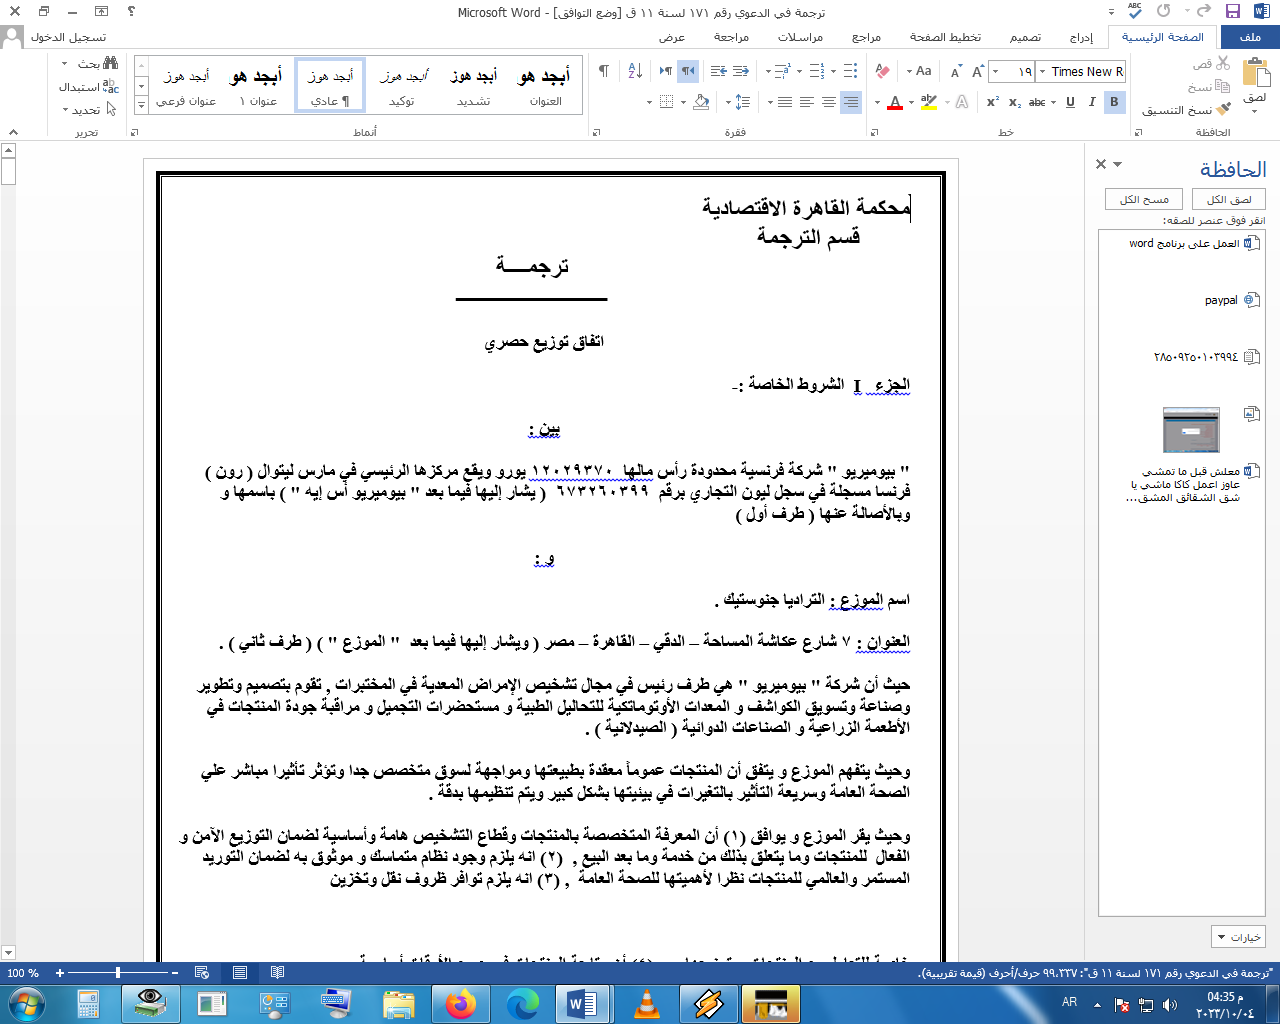Open font color dropdown arrow
This screenshot has width=1280, height=1024.
tap(877, 102)
